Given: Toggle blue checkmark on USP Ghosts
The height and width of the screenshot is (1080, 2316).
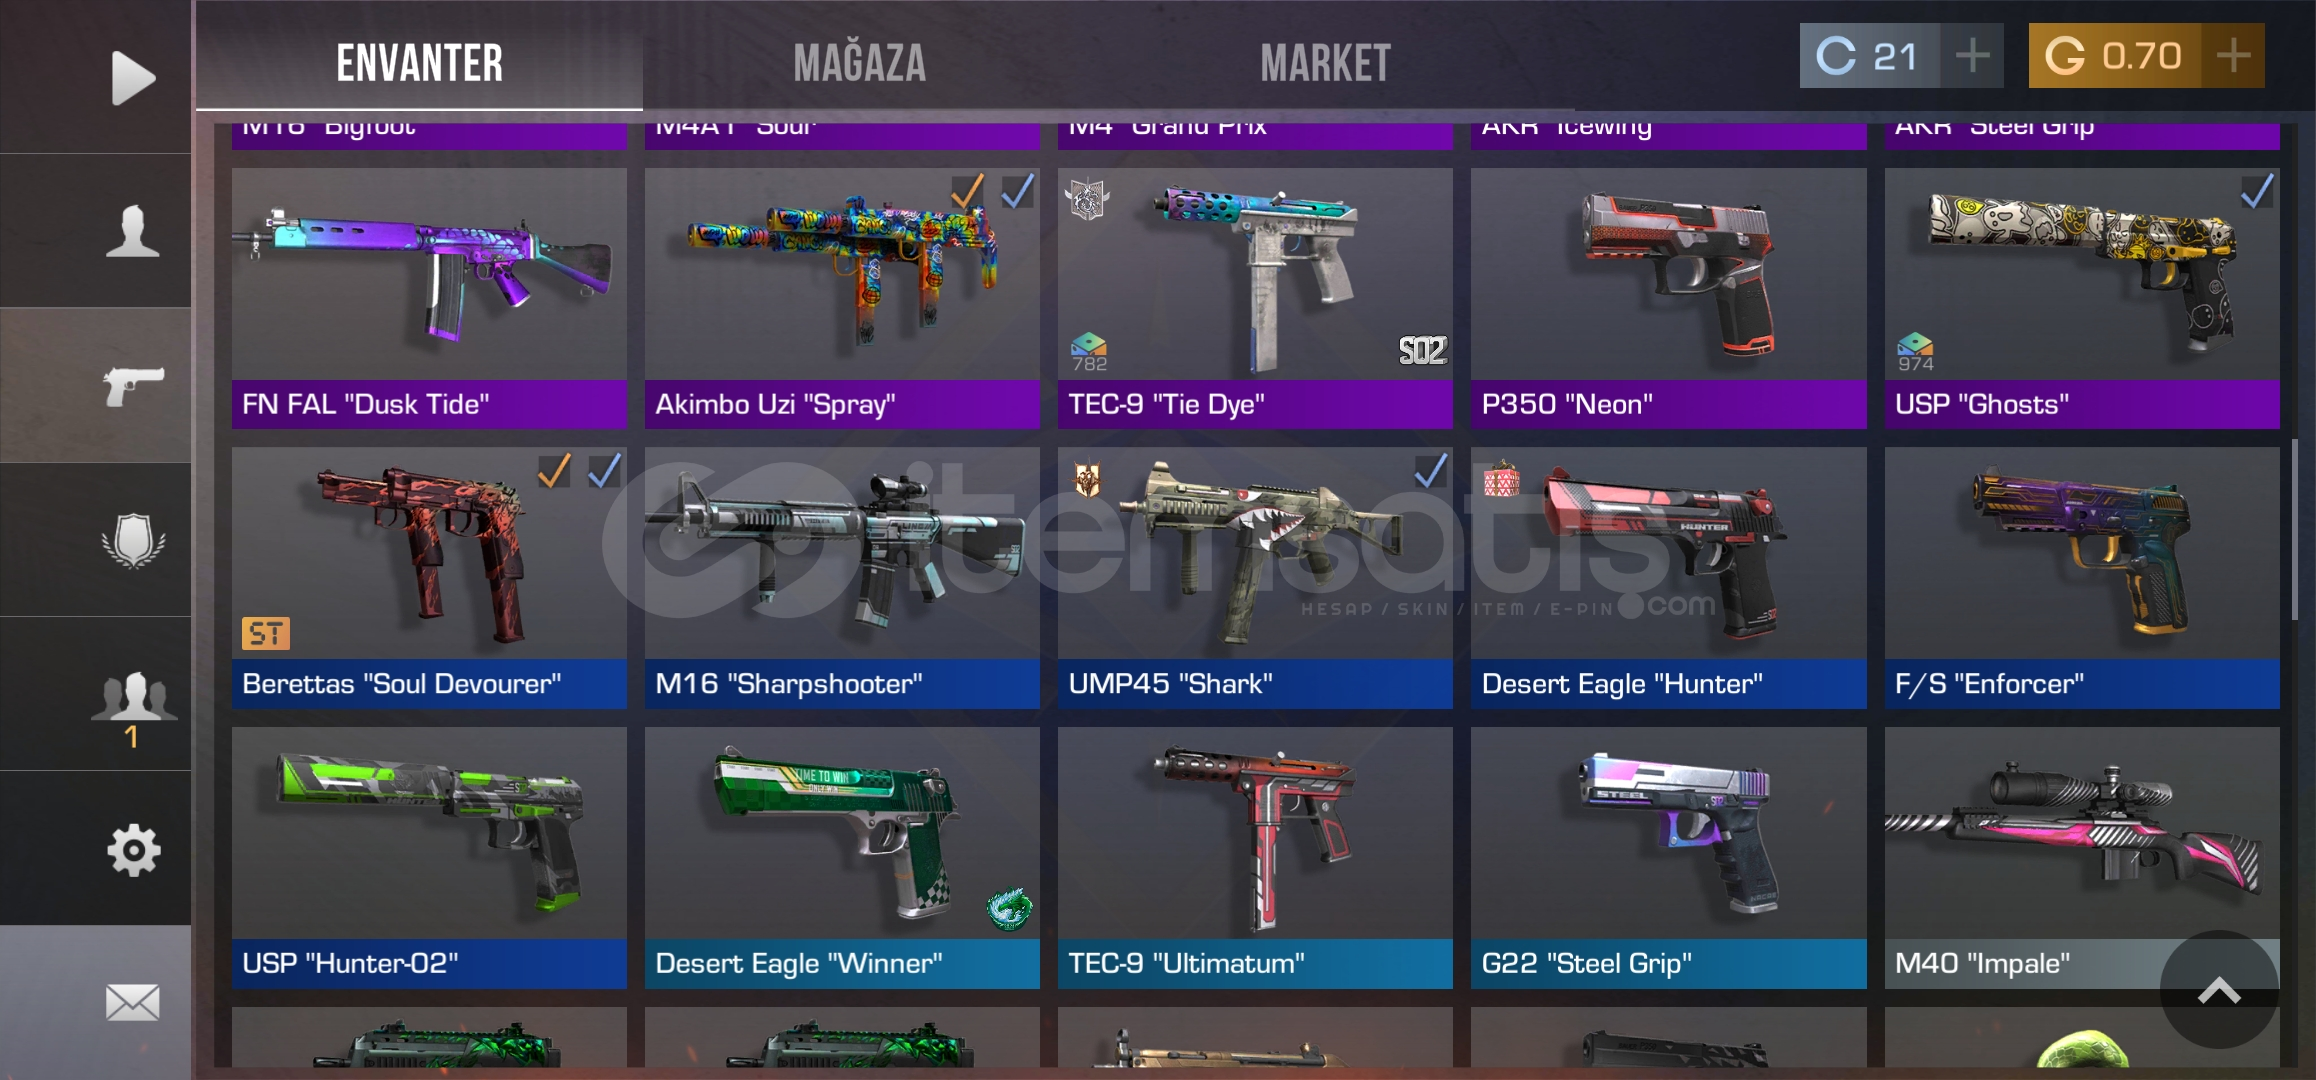Looking at the screenshot, I should tap(2257, 190).
